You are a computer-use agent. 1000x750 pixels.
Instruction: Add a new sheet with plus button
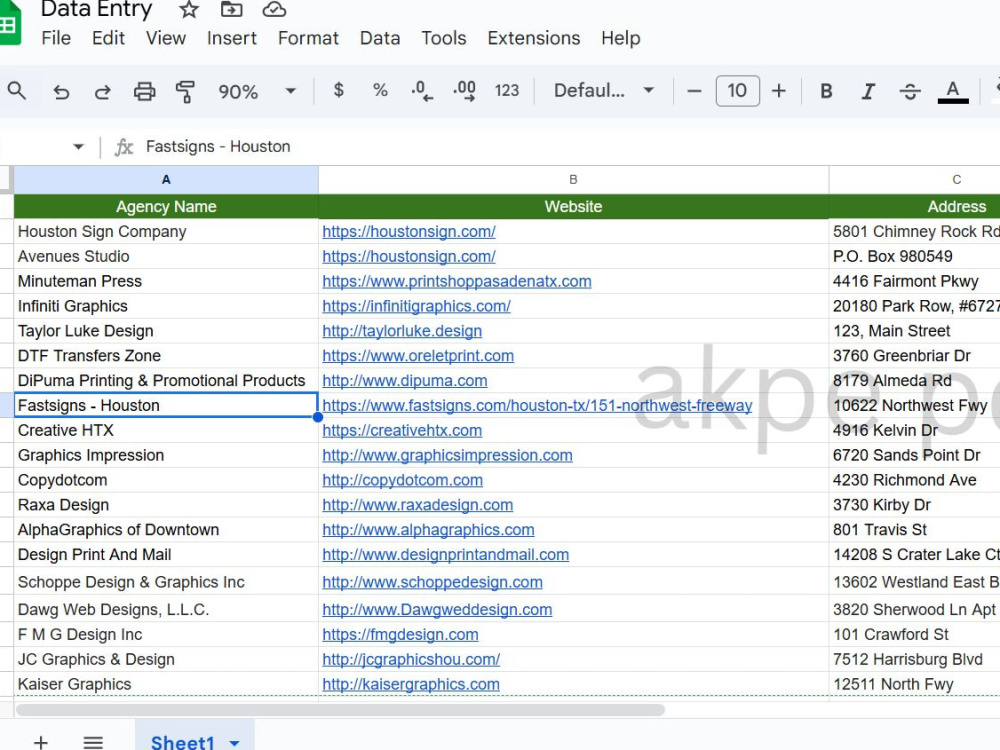41,742
